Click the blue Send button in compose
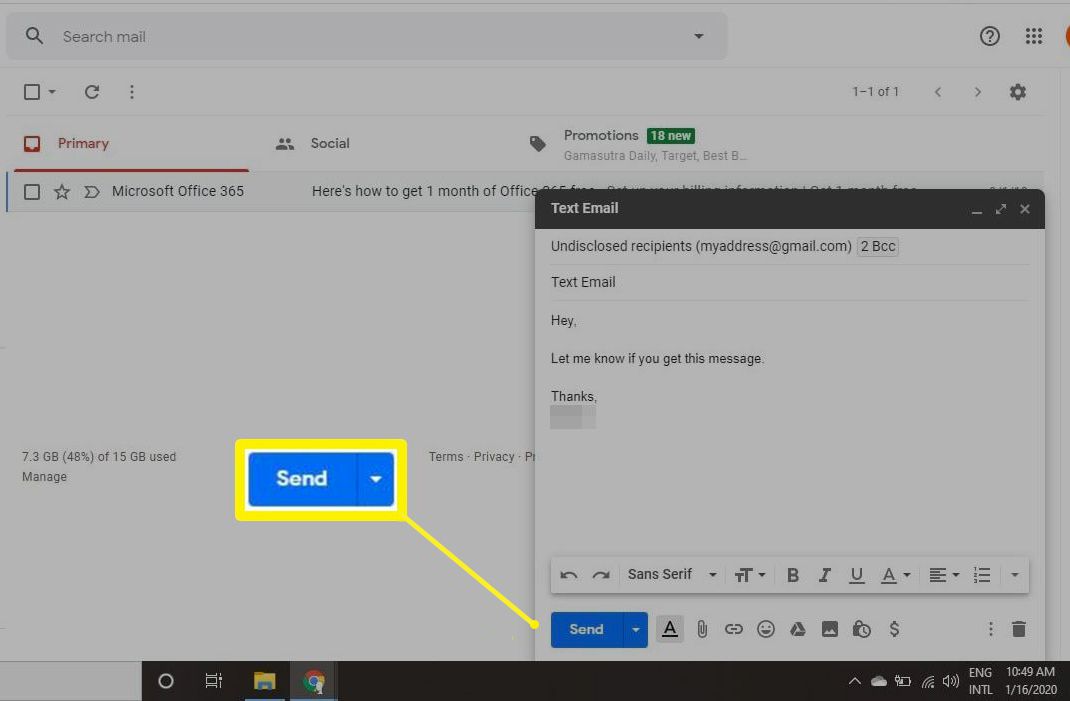Screen dimensions: 1070x701 coord(586,629)
